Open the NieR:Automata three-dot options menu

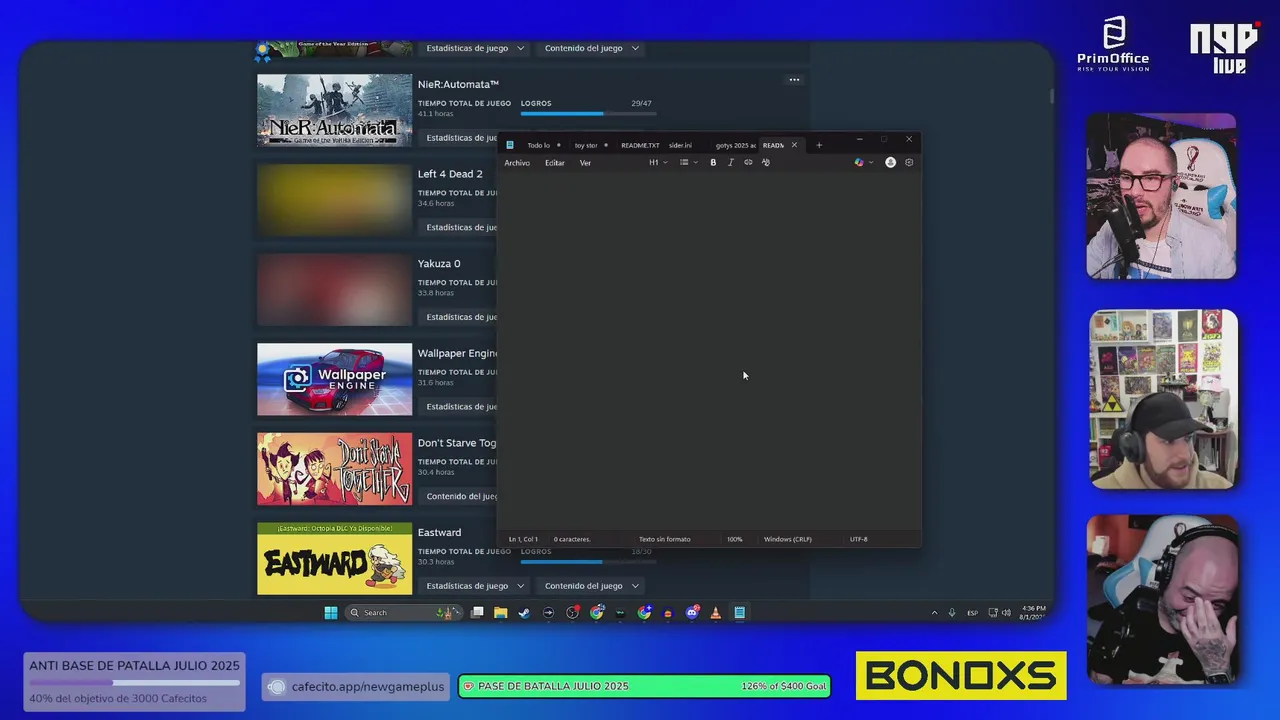pos(794,80)
